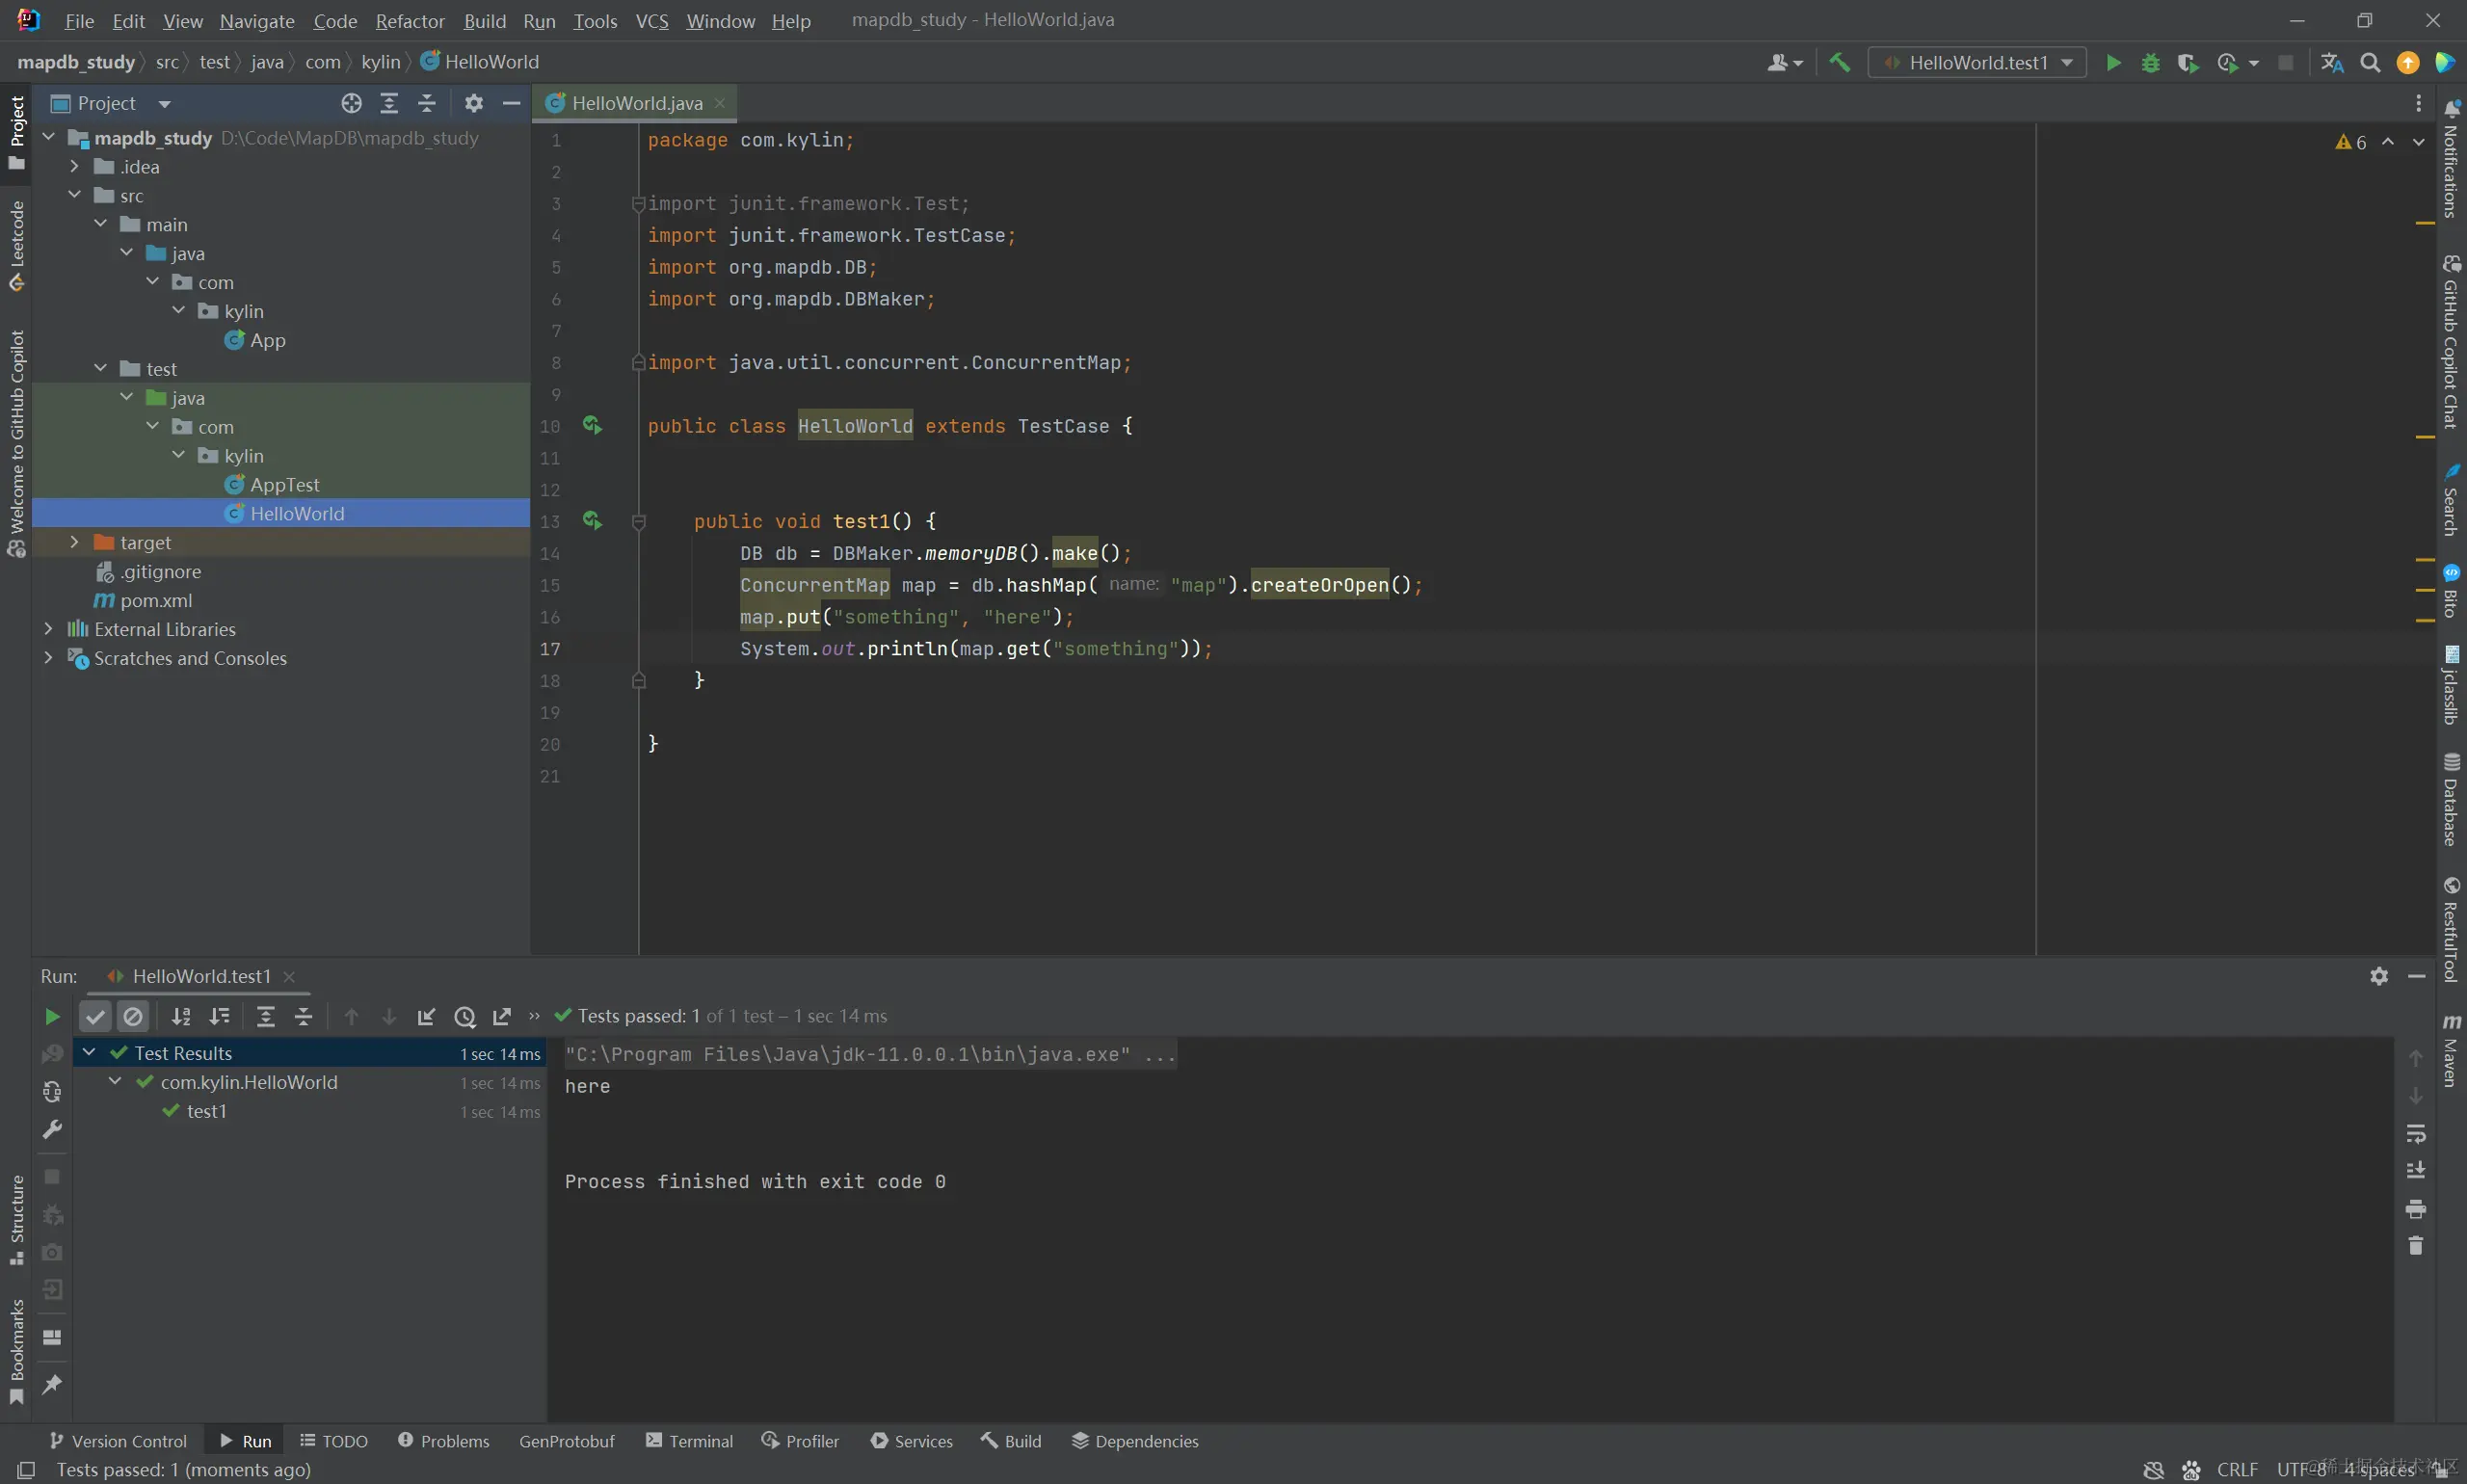Collapse Test Results tree node

[x=89, y=1052]
